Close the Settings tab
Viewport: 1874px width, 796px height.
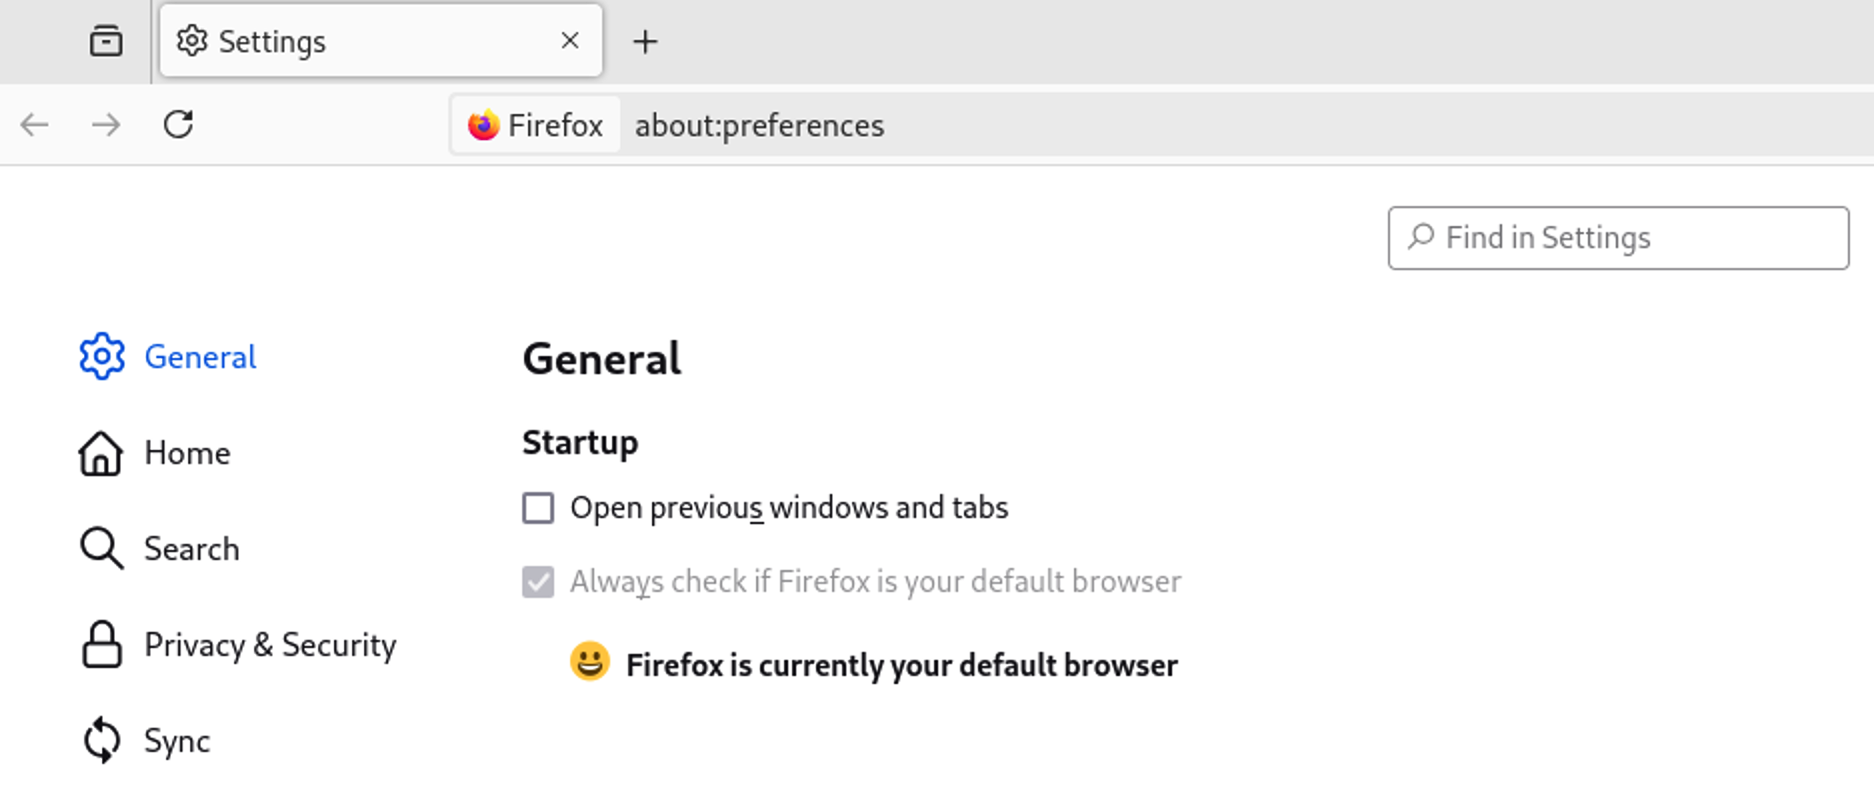point(570,41)
